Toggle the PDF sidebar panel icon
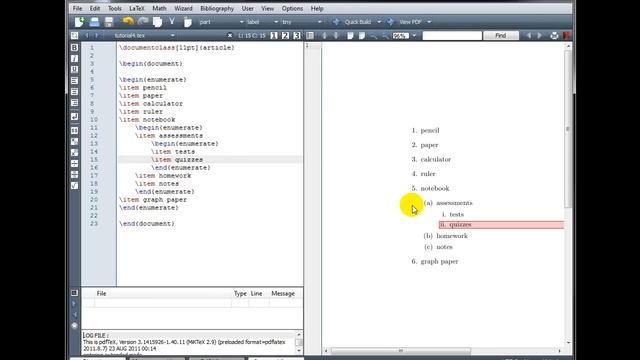640x360 pixels. [310, 36]
